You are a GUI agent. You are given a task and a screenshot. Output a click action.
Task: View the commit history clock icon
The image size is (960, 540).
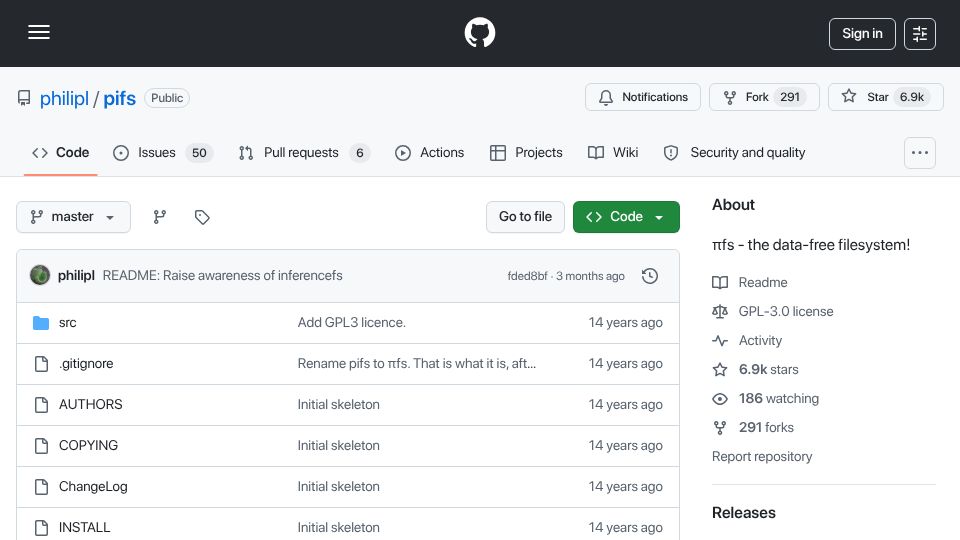pos(650,276)
